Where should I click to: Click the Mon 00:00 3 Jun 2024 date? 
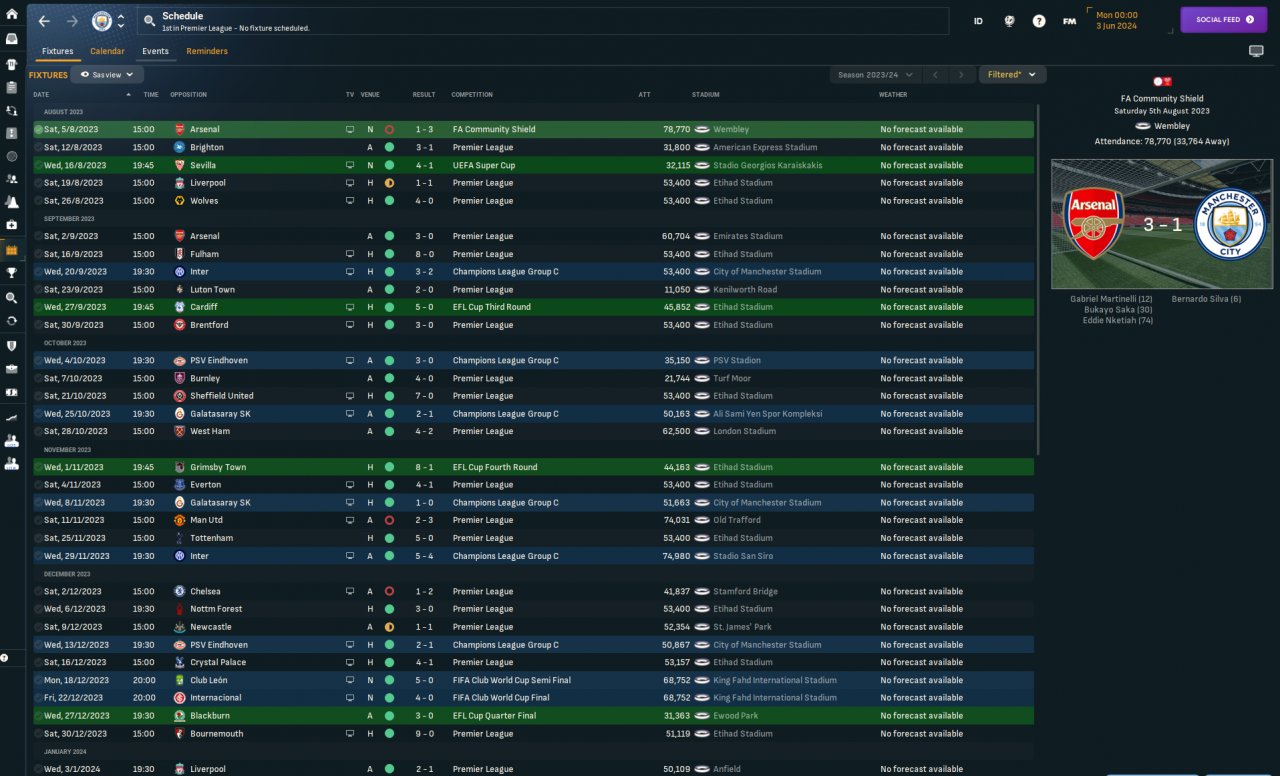(1117, 21)
